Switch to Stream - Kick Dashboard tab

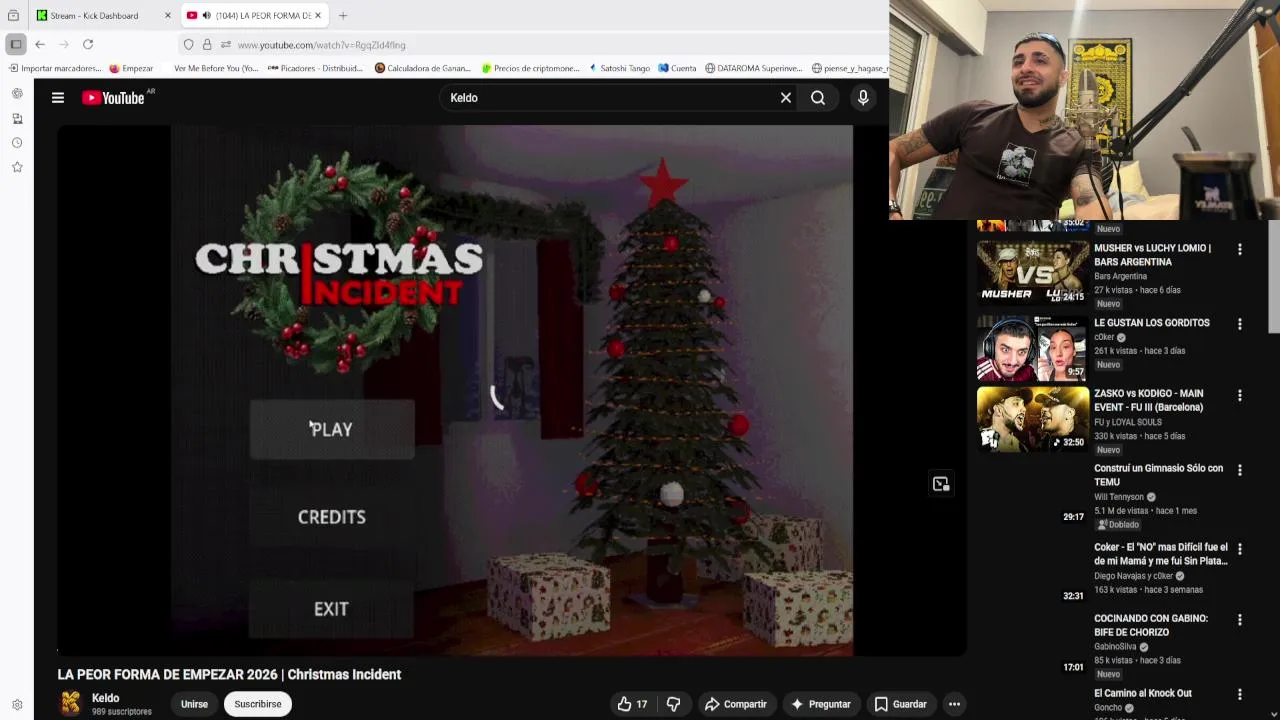[95, 16]
